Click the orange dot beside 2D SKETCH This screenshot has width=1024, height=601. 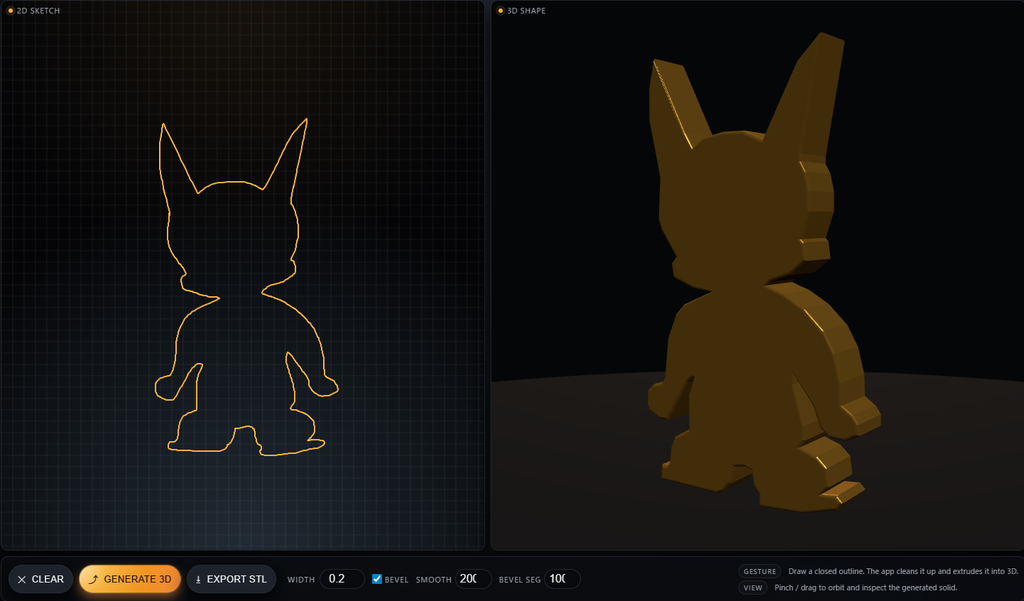point(12,9)
